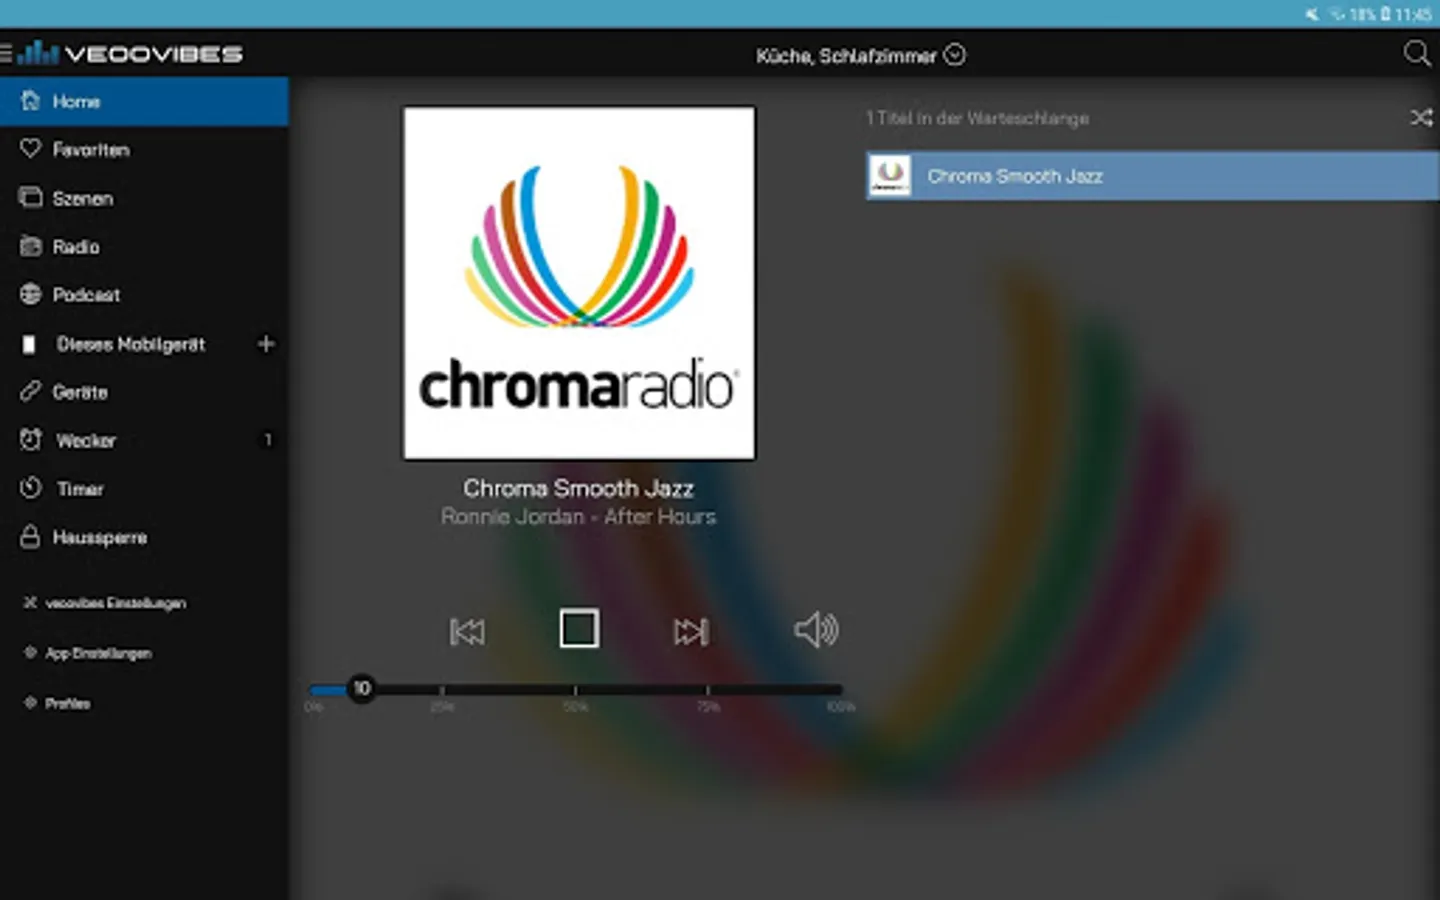Click the Chroma Smooth Jazz title under artwork
This screenshot has width=1440, height=900.
pos(578,488)
